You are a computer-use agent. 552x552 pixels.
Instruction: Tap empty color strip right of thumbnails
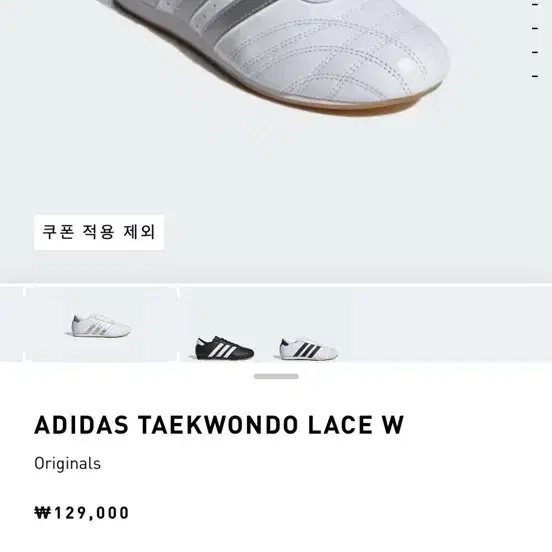point(445,325)
